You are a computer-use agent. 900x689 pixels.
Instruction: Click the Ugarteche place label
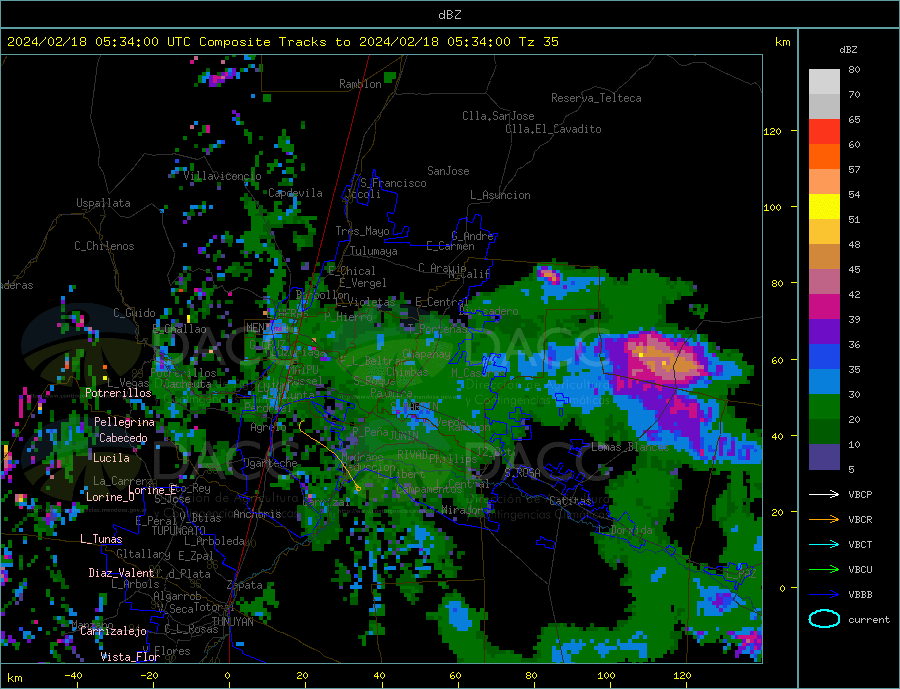[270, 463]
